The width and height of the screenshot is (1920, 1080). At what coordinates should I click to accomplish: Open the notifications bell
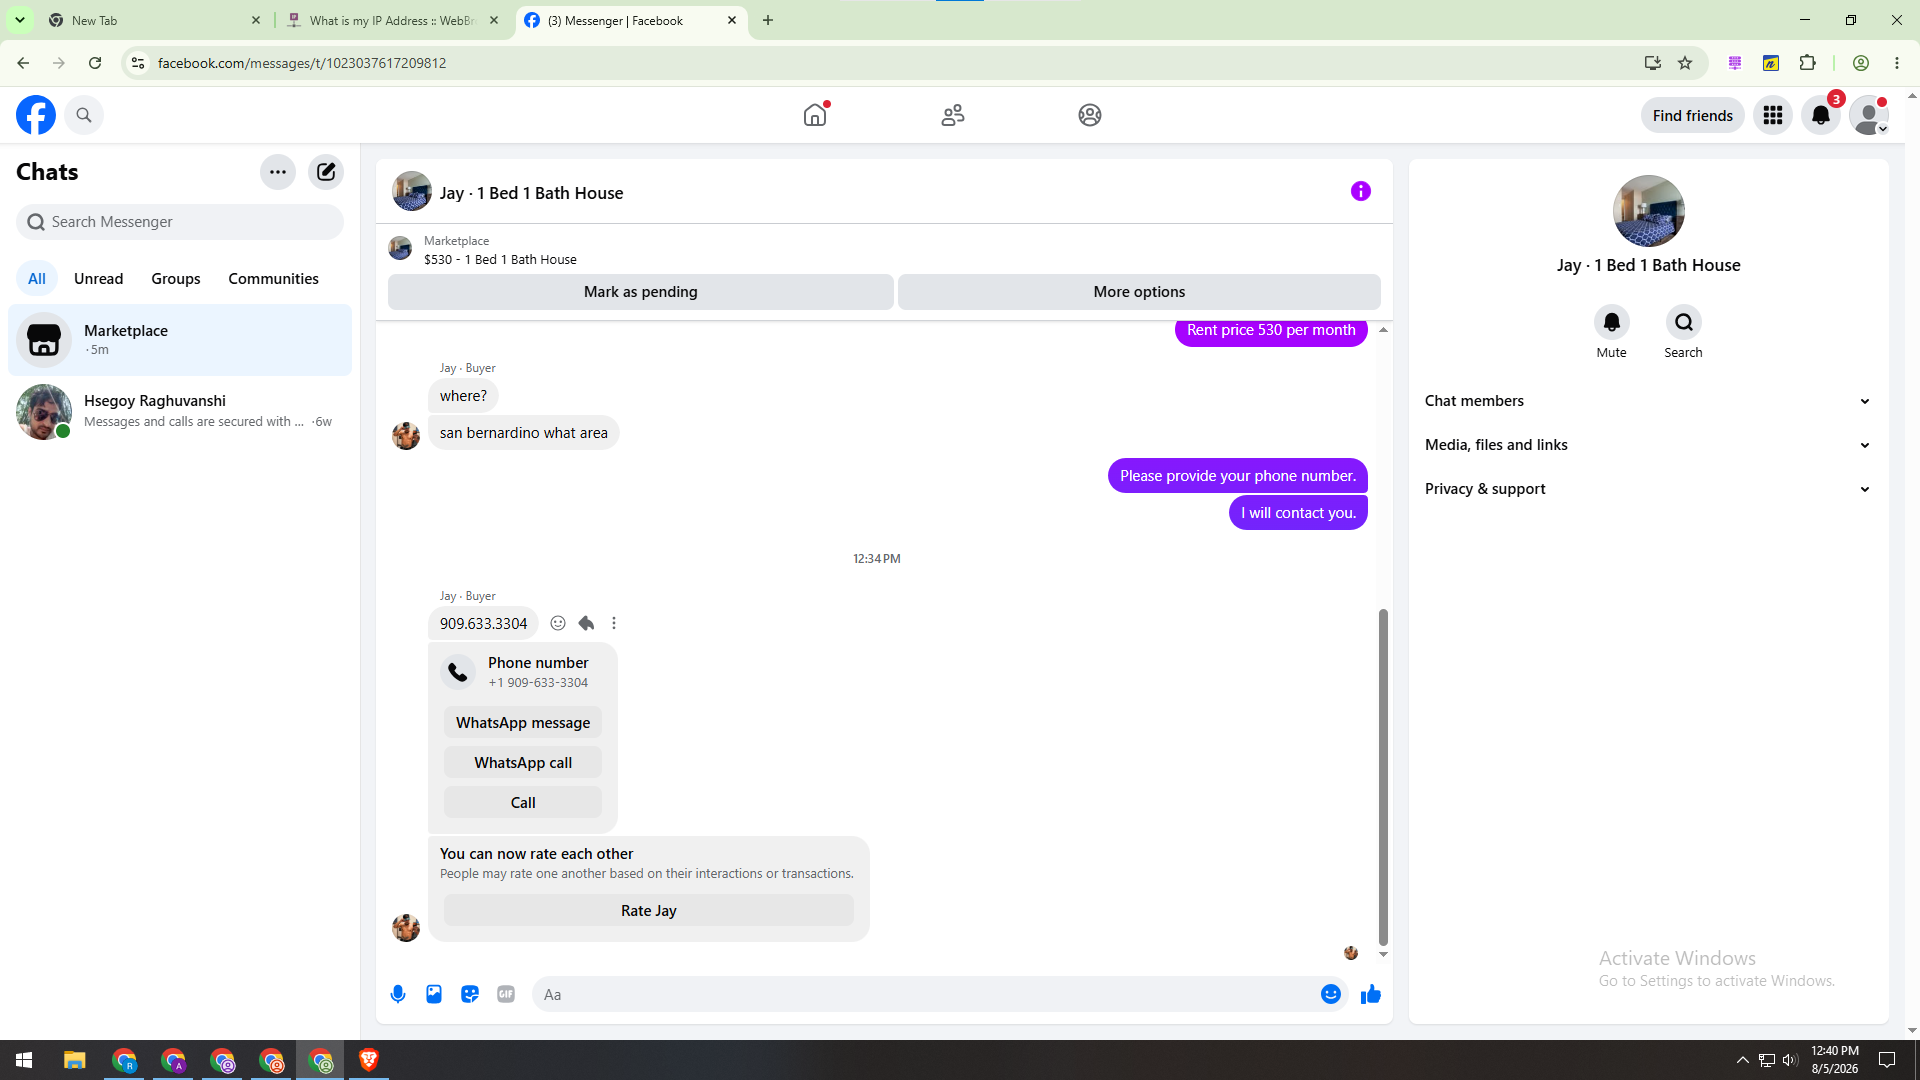click(1821, 115)
